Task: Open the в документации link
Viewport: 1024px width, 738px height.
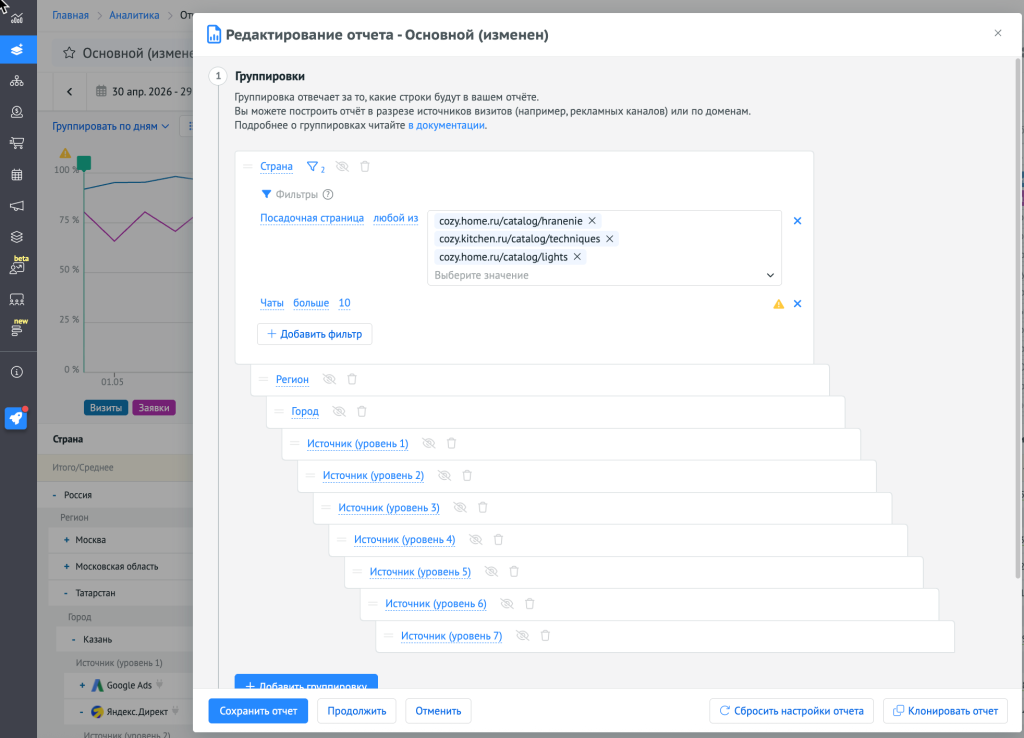Action: pyautogui.click(x=446, y=125)
